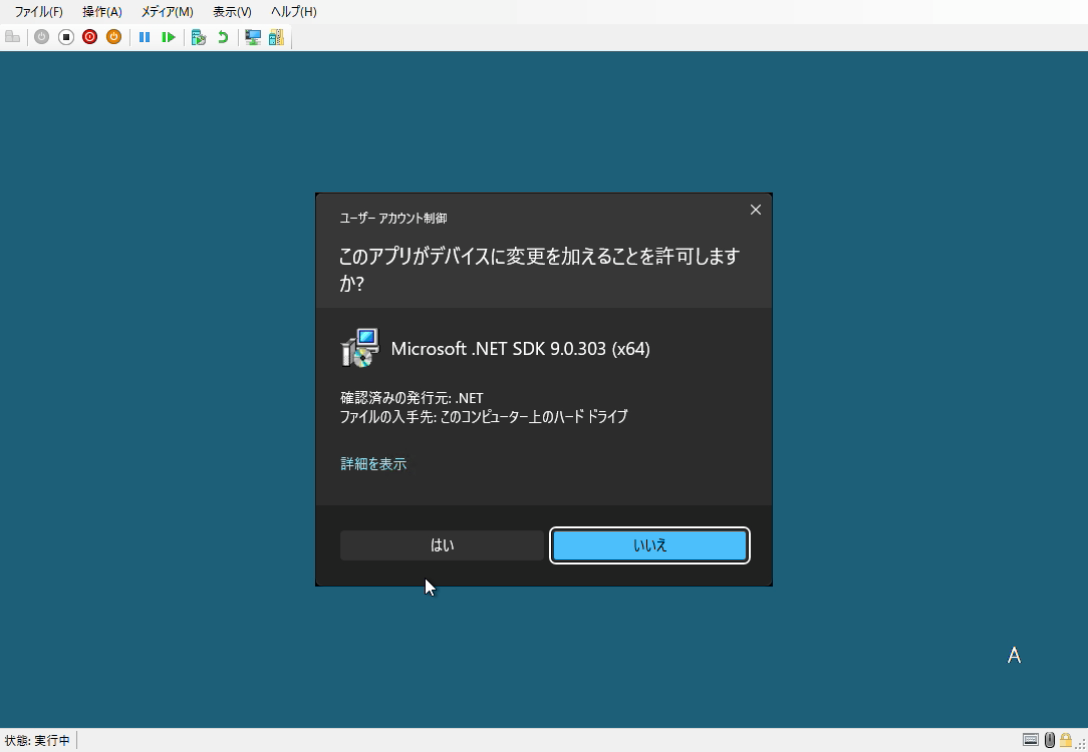Click the 'ファイルの入手先' line
The width and height of the screenshot is (1088, 752).
click(484, 416)
